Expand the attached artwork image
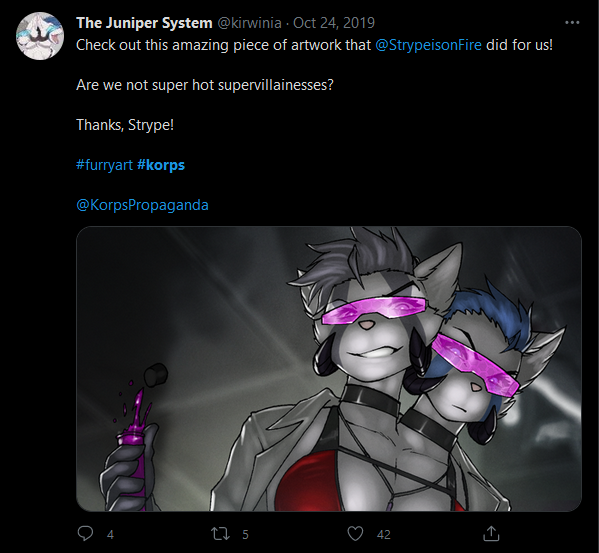Screen dimensions: 599x553 coord(329,369)
